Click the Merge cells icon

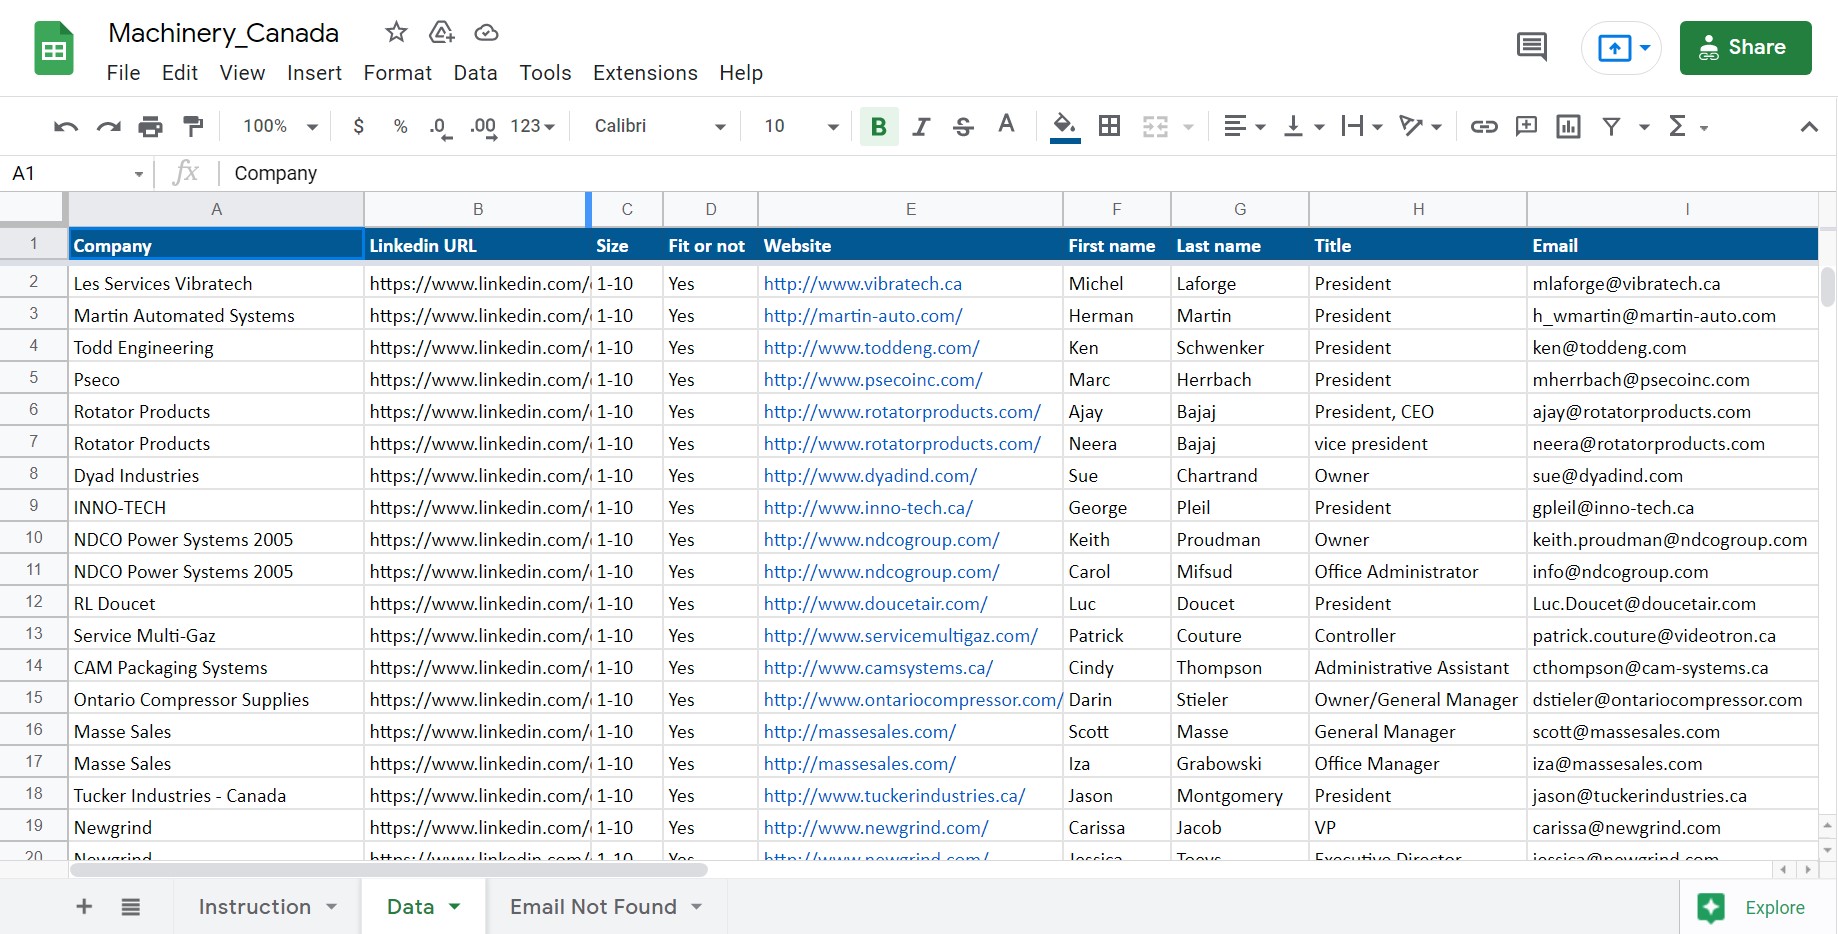(x=1155, y=126)
